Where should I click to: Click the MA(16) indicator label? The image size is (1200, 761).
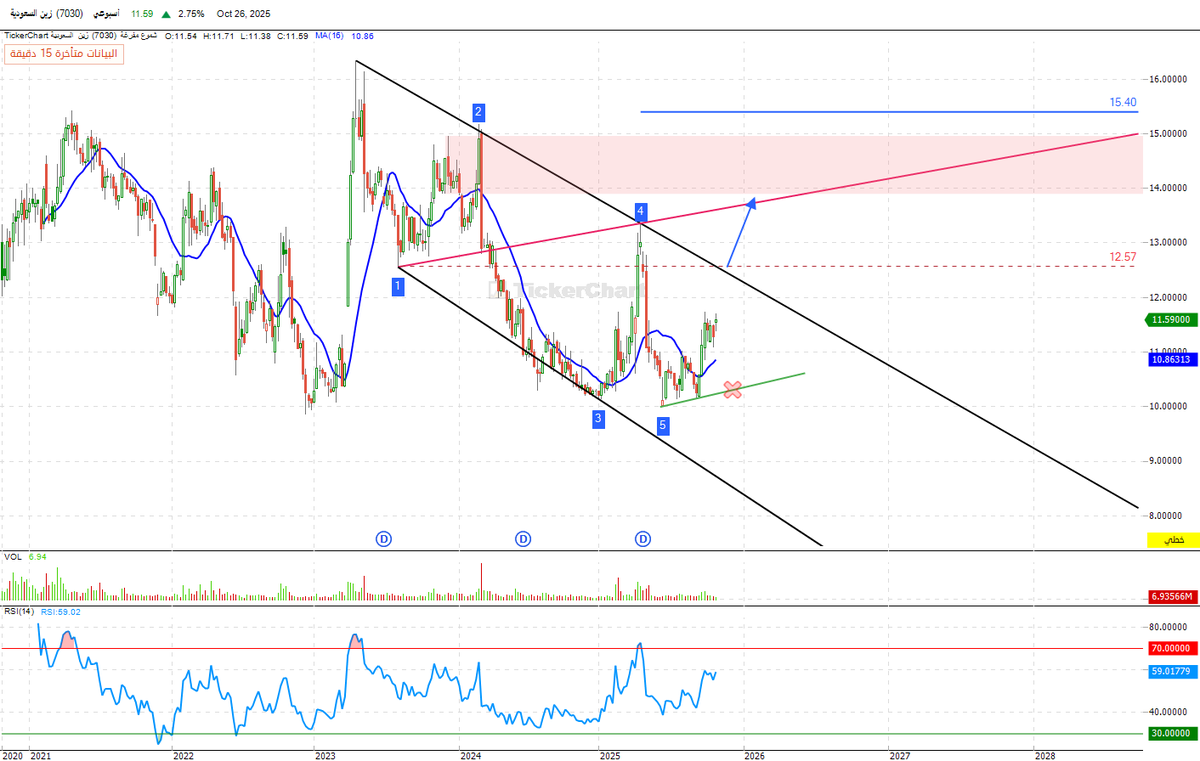pos(329,36)
